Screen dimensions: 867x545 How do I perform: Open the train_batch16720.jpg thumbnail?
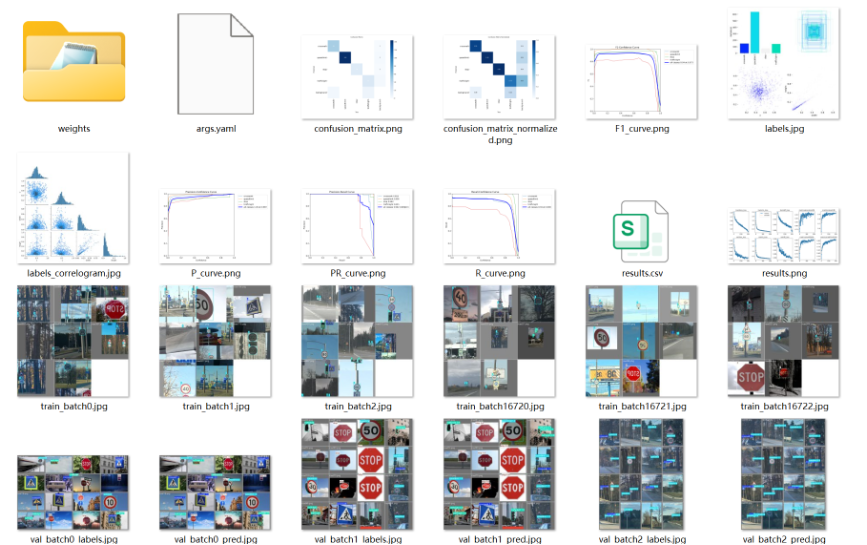[x=499, y=341]
